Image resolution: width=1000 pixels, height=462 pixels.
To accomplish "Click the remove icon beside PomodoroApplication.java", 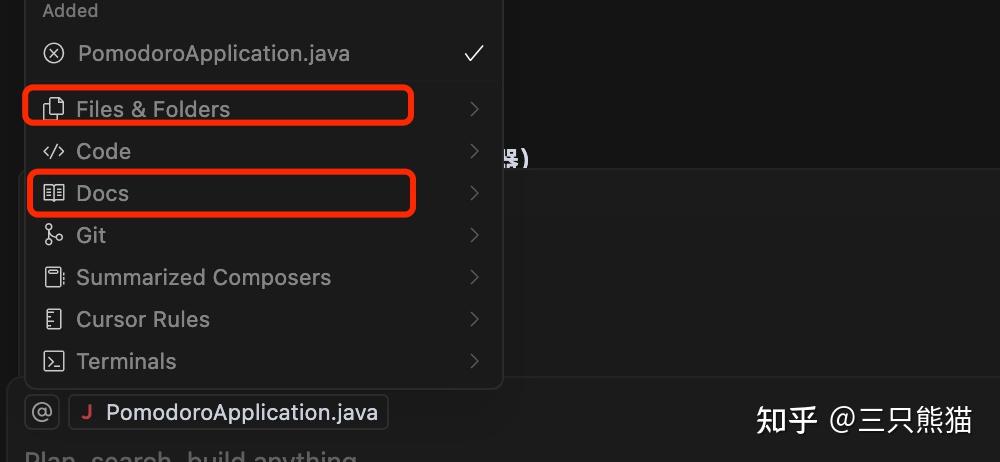I will [x=54, y=53].
